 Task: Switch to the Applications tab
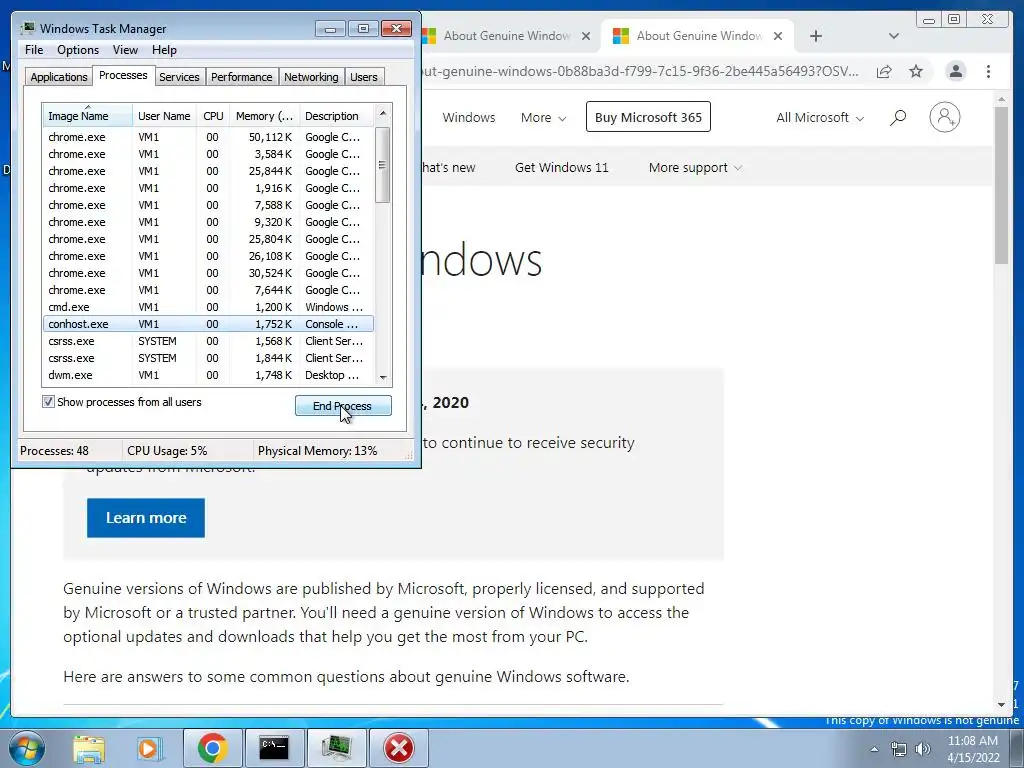[x=58, y=77]
